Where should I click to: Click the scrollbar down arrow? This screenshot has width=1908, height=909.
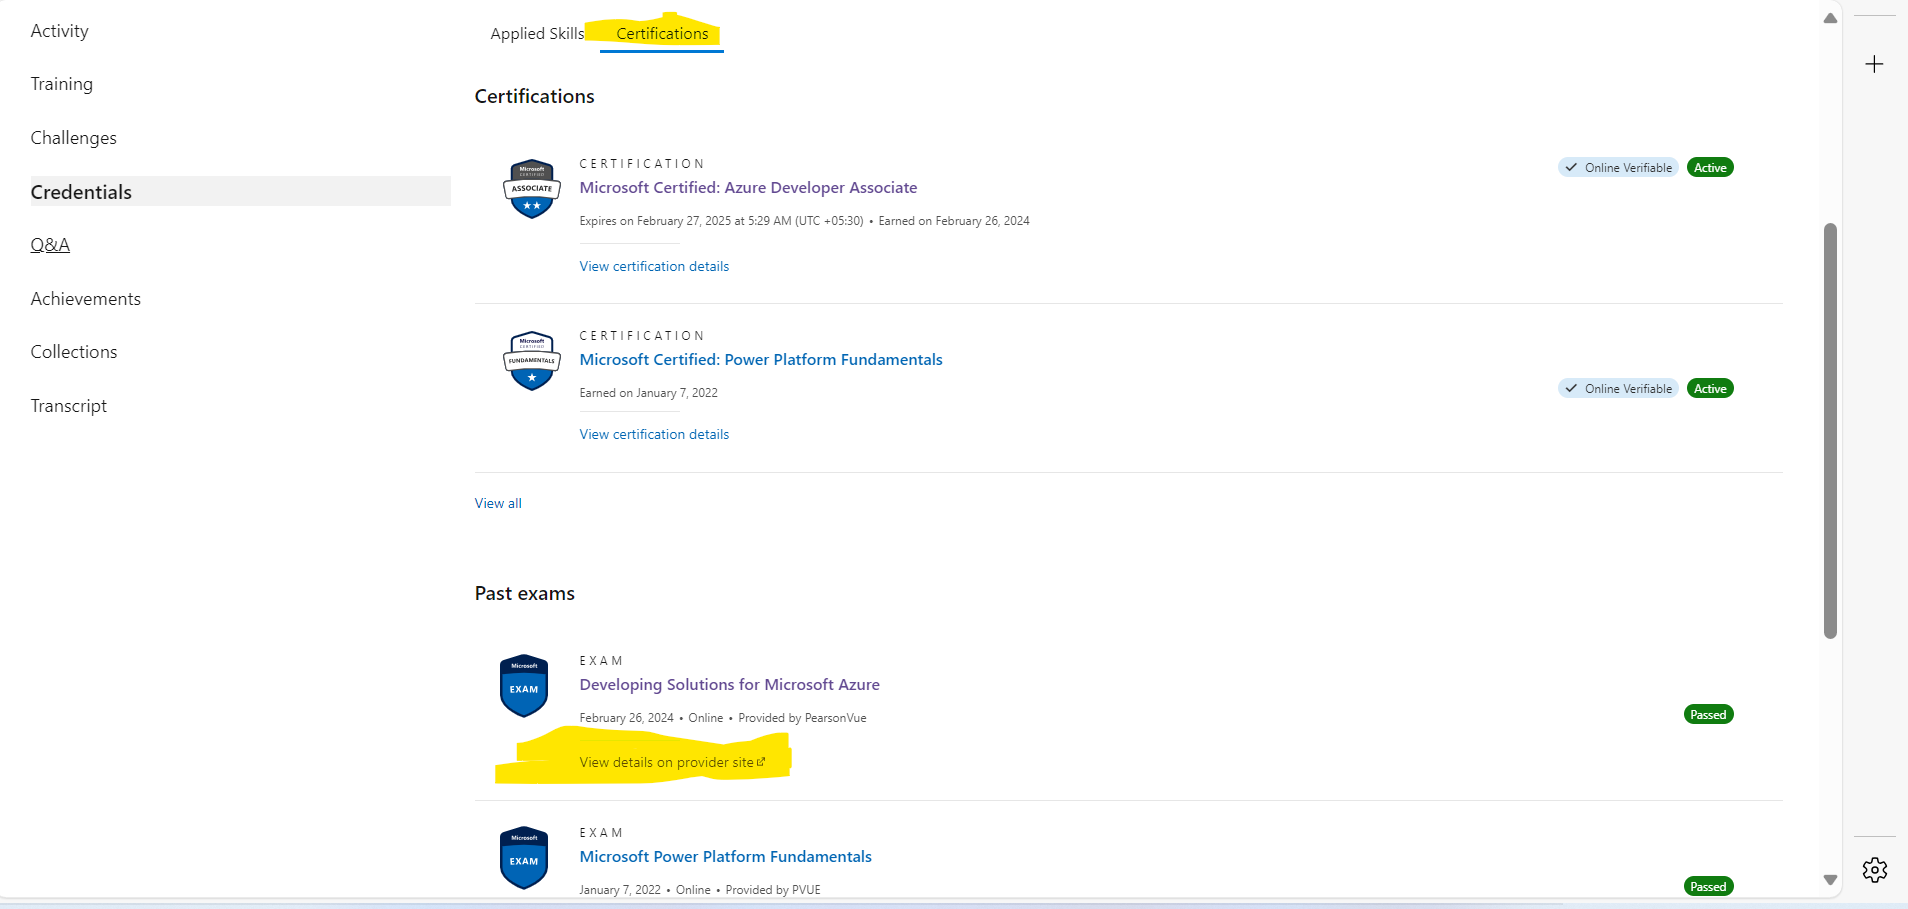pyautogui.click(x=1830, y=880)
